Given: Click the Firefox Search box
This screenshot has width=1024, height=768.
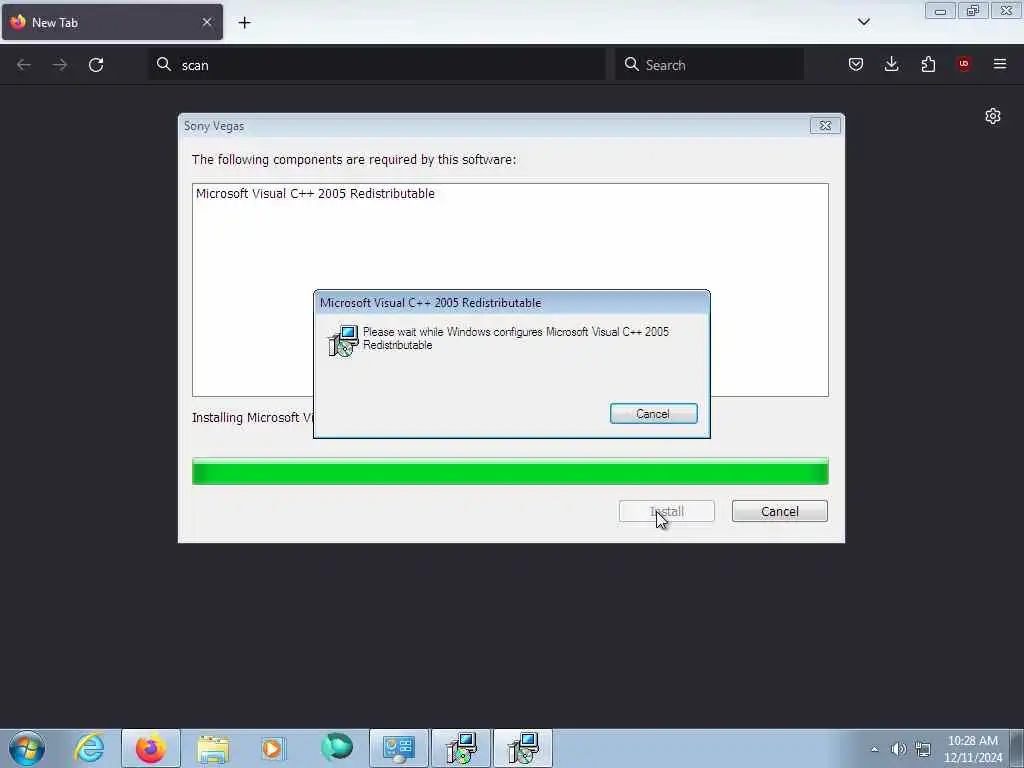Looking at the screenshot, I should pyautogui.click(x=709, y=65).
